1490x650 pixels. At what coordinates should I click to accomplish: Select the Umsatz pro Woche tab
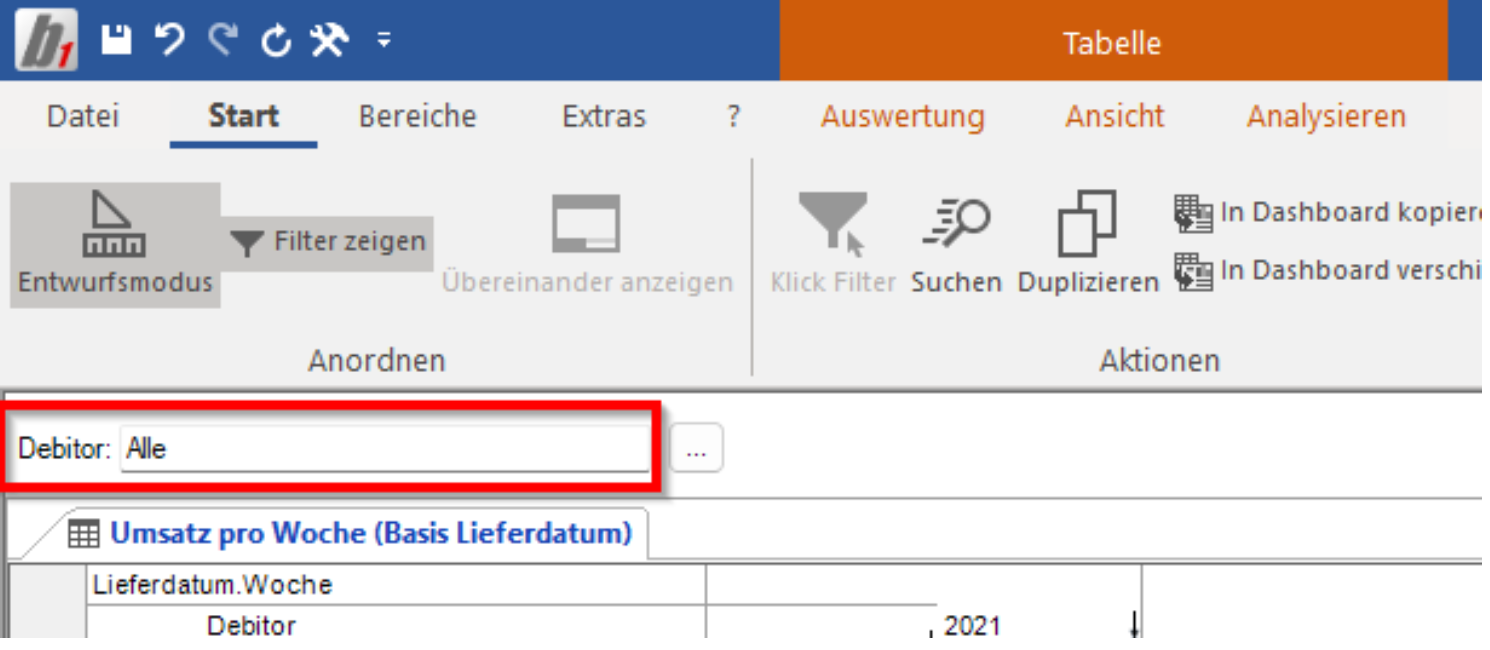[x=350, y=534]
